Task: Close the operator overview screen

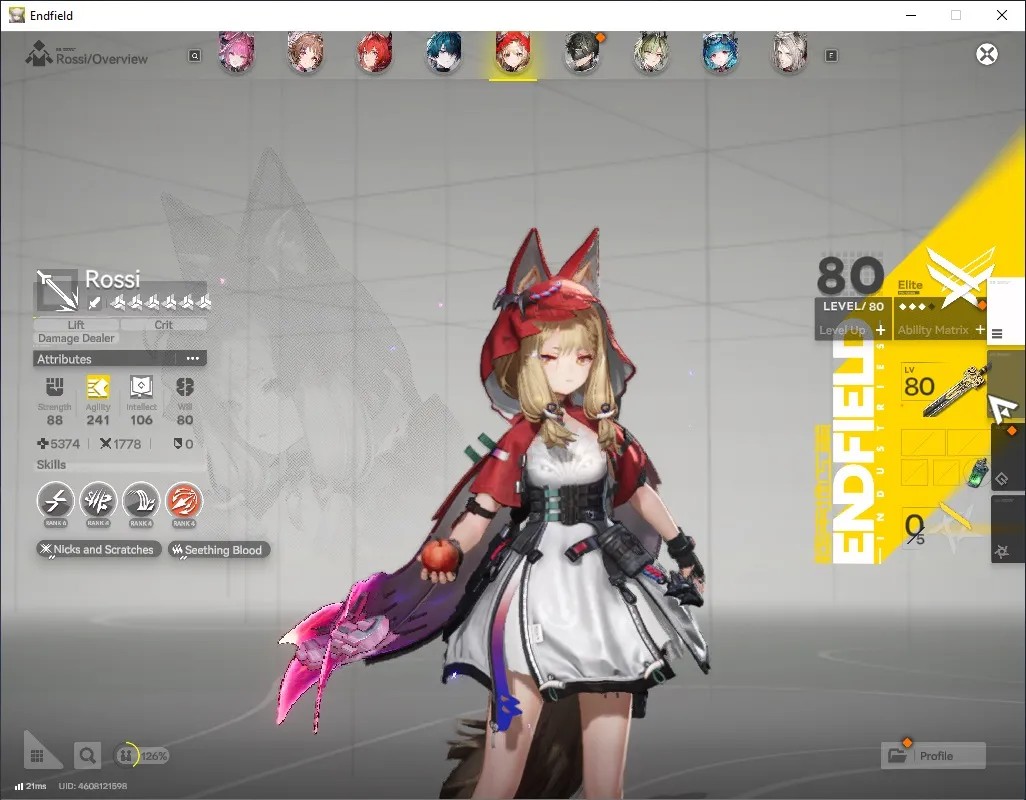Action: tap(987, 54)
